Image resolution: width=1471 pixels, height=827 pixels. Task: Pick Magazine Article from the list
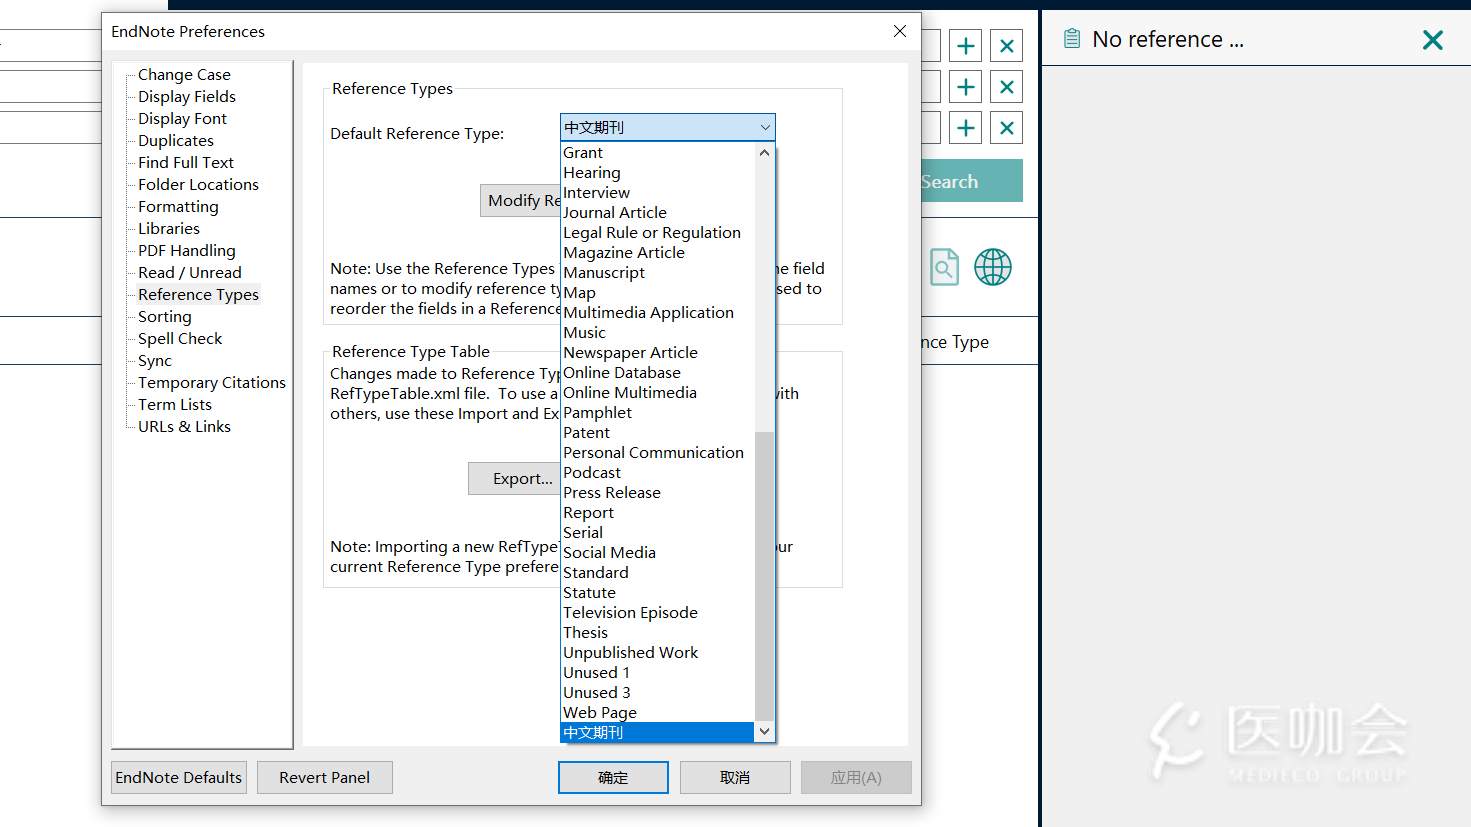pos(657,253)
